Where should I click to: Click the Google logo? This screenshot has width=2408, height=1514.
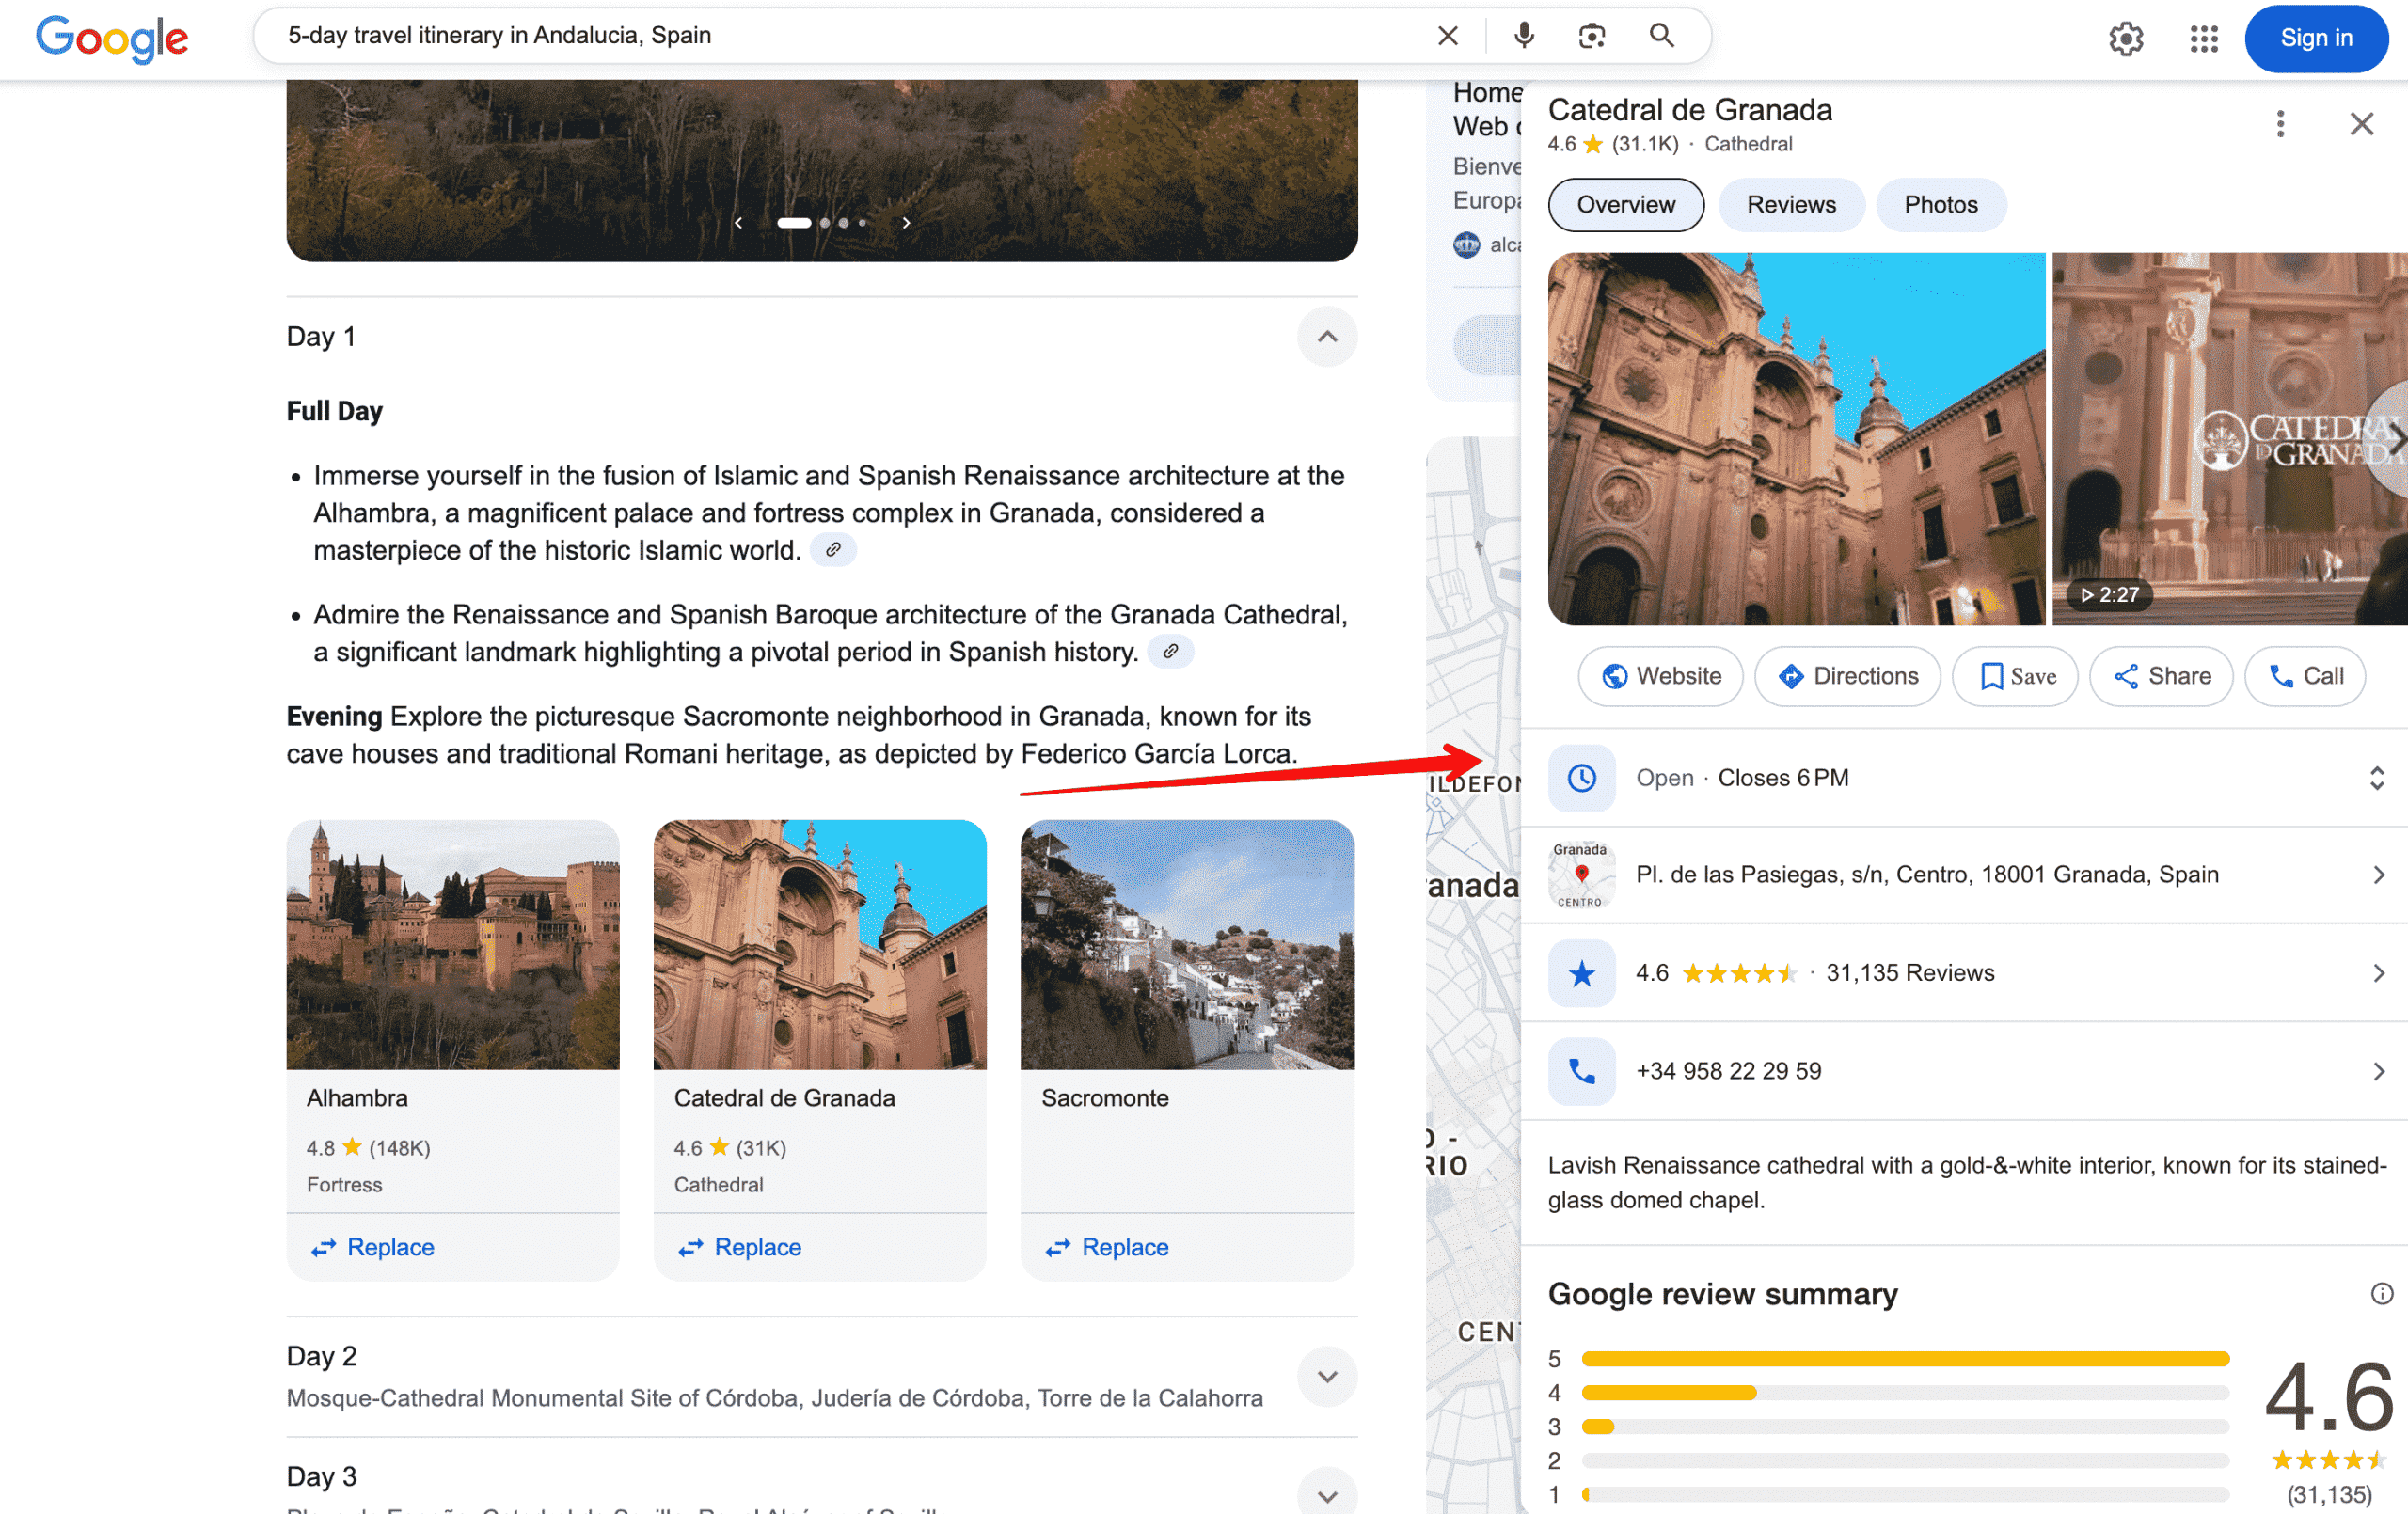pyautogui.click(x=112, y=38)
